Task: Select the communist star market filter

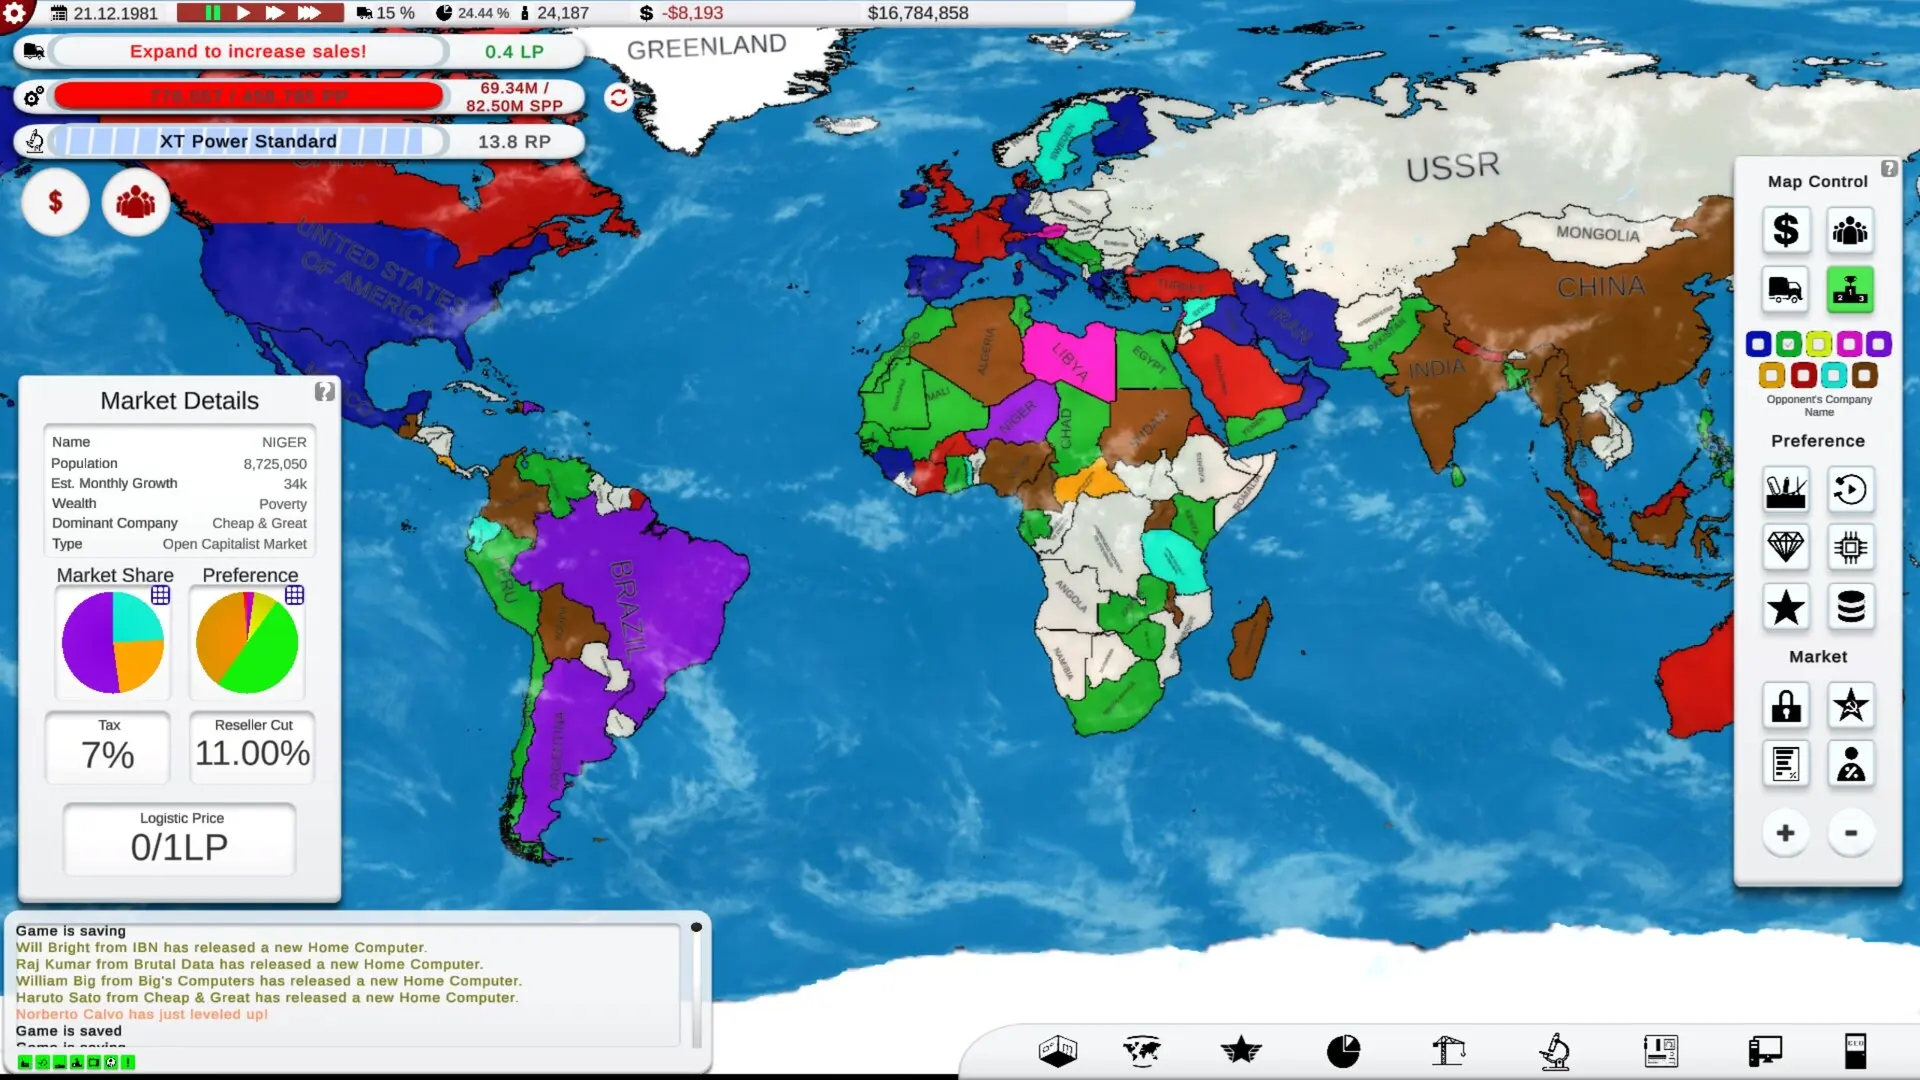Action: point(1850,705)
